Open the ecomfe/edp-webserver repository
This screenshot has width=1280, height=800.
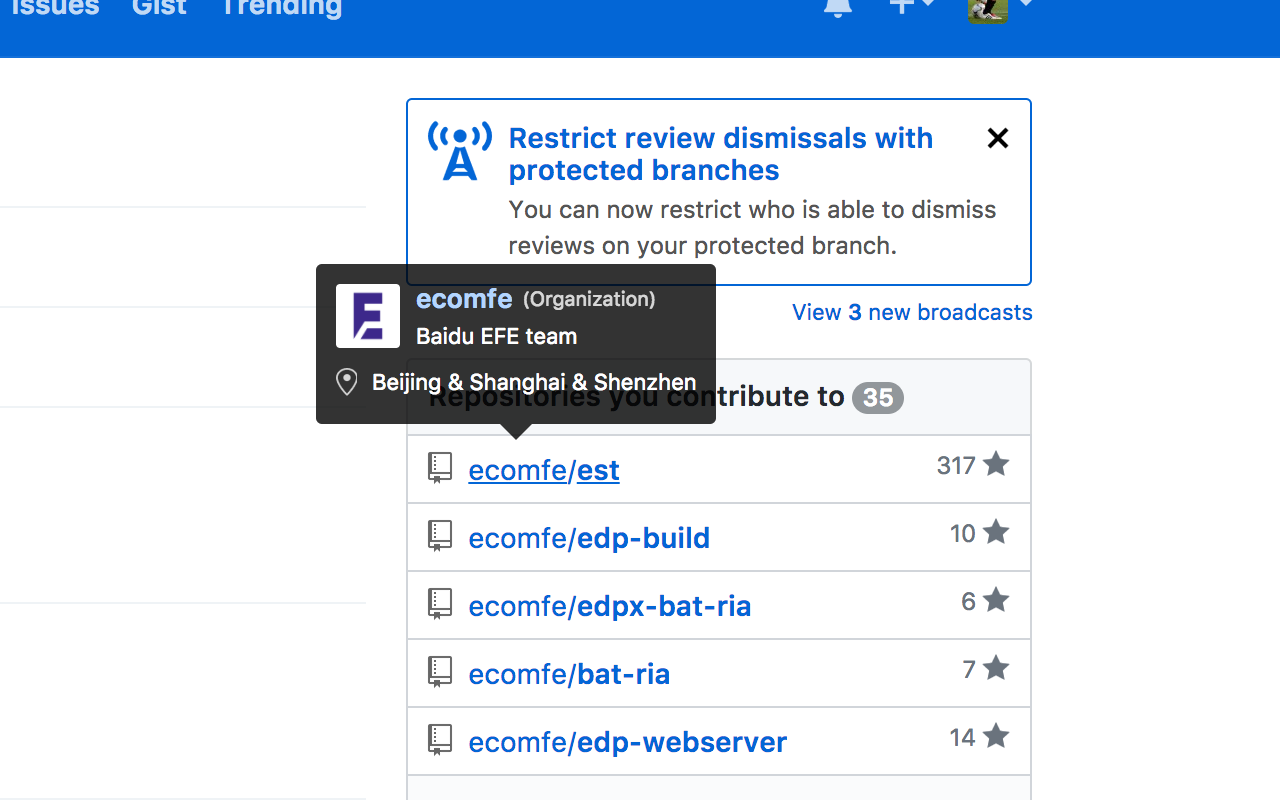628,742
